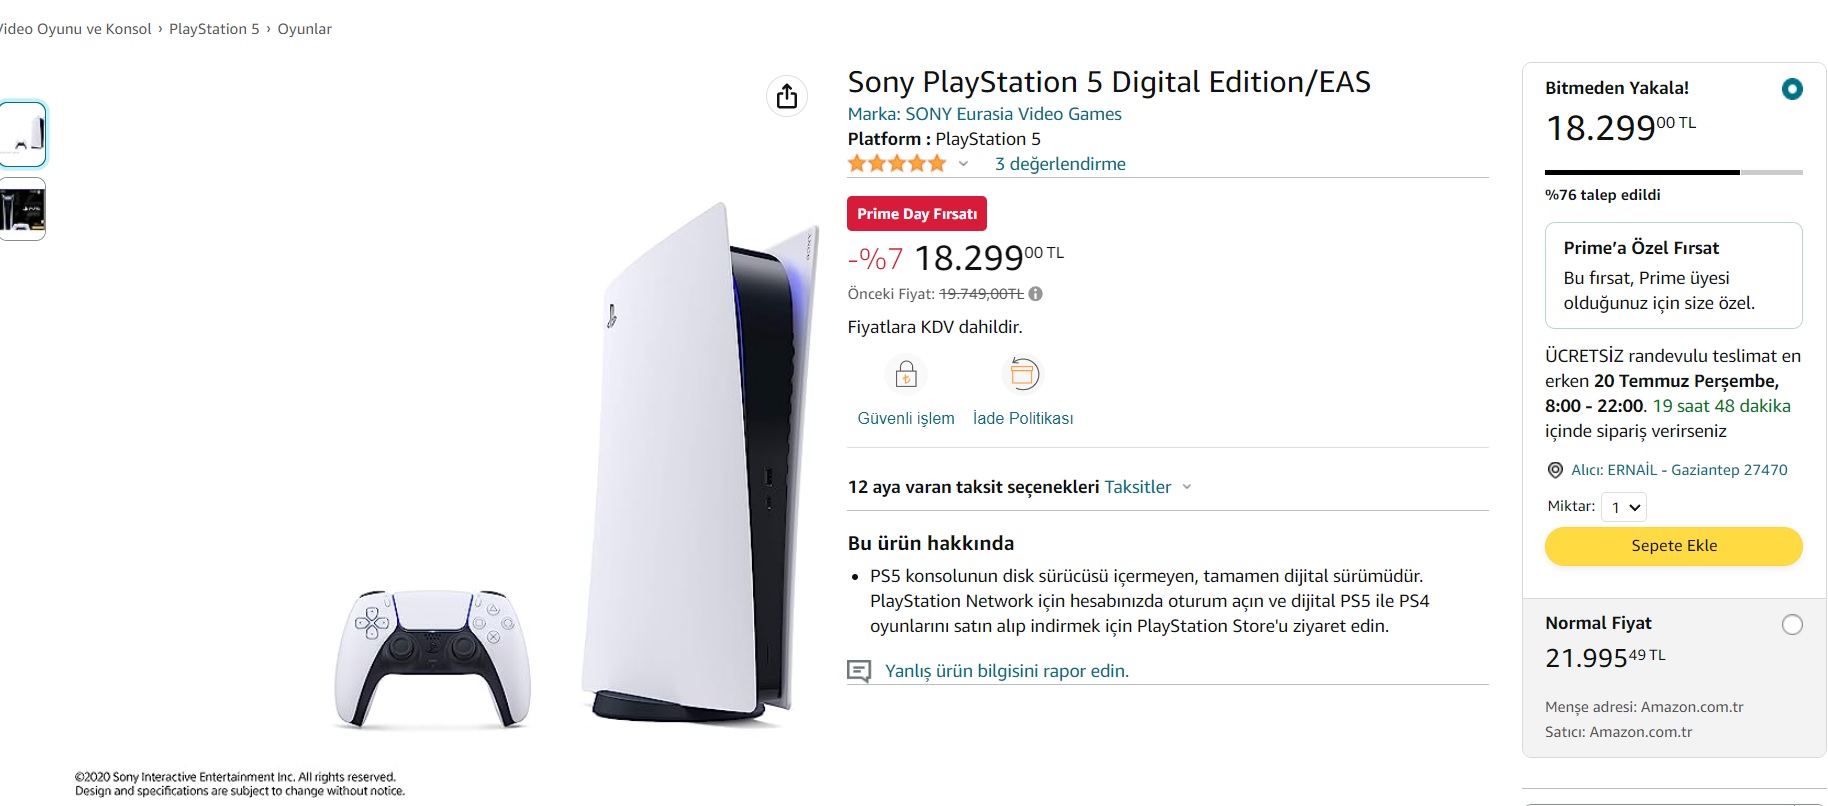Click the report speech-bubble icon
The image size is (1828, 806).
pyautogui.click(x=859, y=671)
